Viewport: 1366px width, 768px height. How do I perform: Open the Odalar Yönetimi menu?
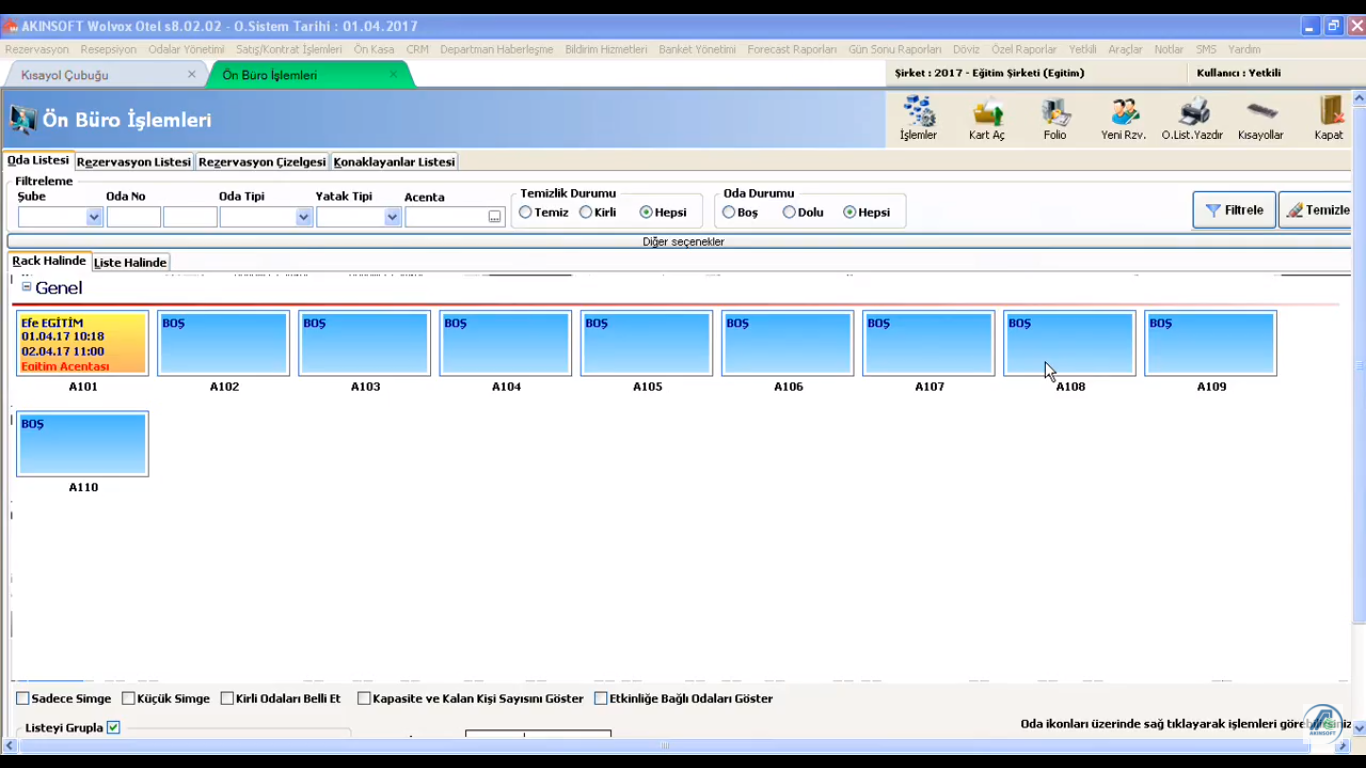tap(186, 49)
